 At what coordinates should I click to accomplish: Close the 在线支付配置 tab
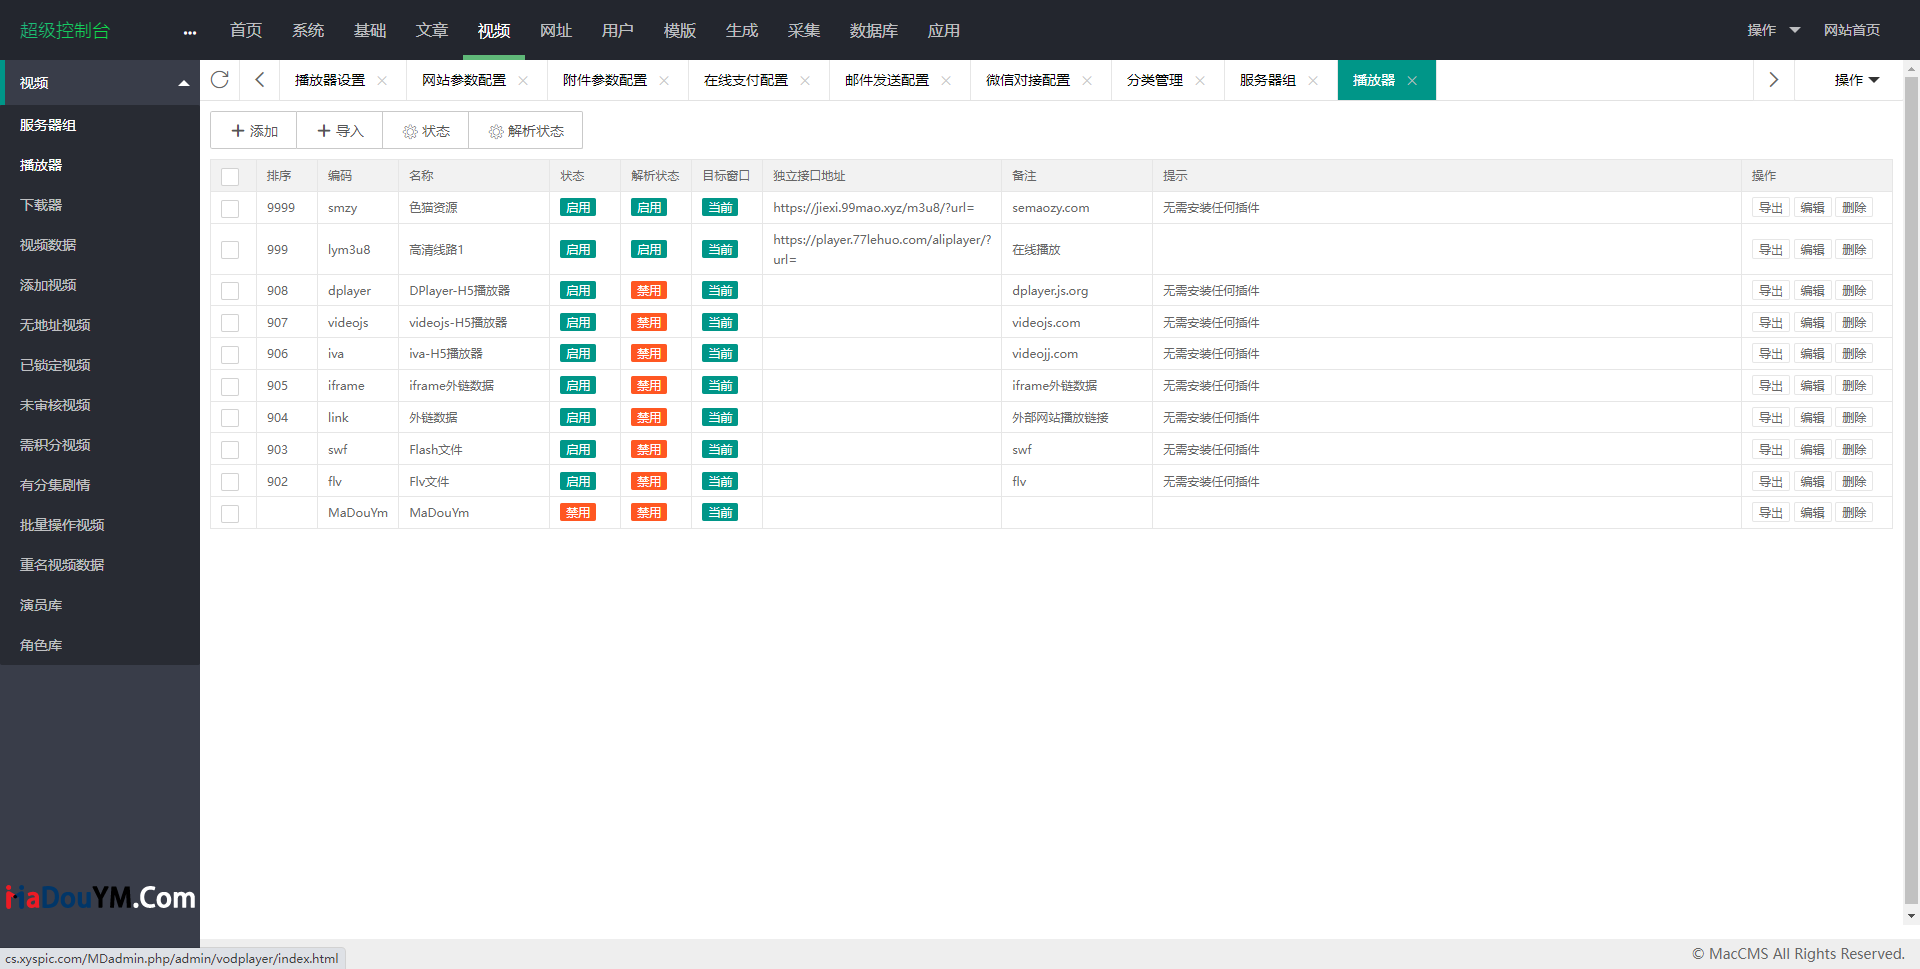(805, 81)
